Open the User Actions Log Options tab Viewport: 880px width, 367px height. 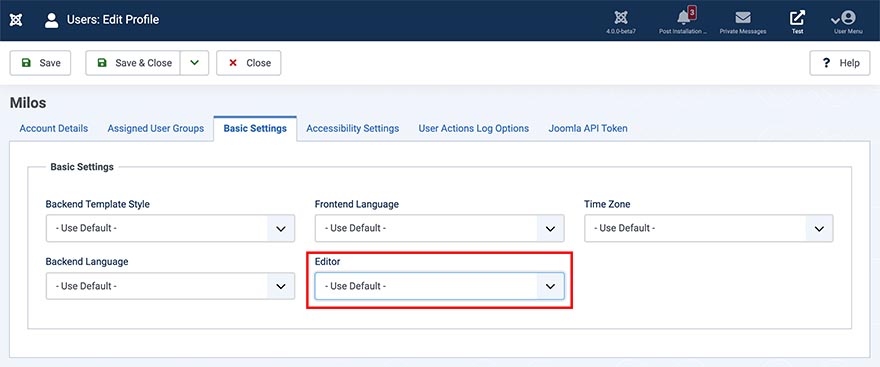point(474,129)
